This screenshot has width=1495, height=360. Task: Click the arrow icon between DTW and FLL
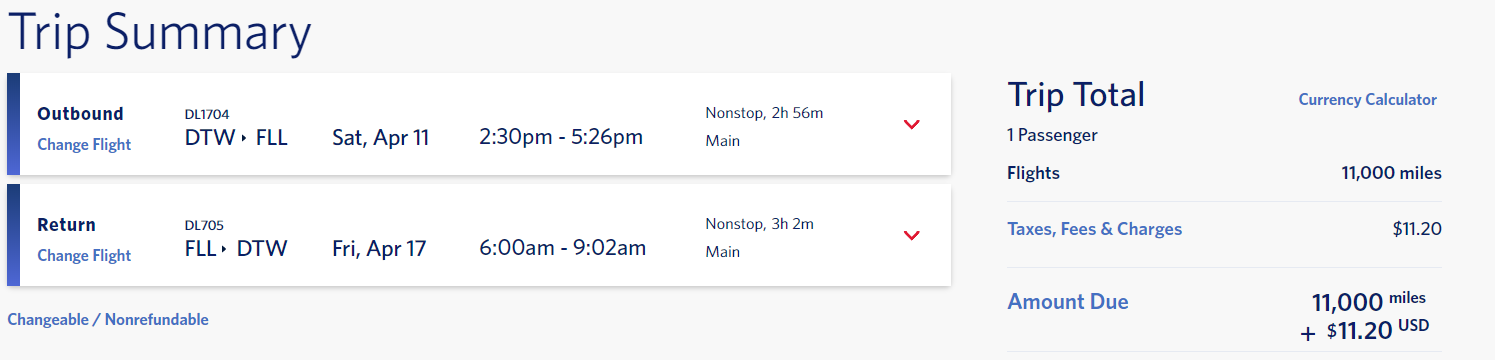click(x=244, y=138)
